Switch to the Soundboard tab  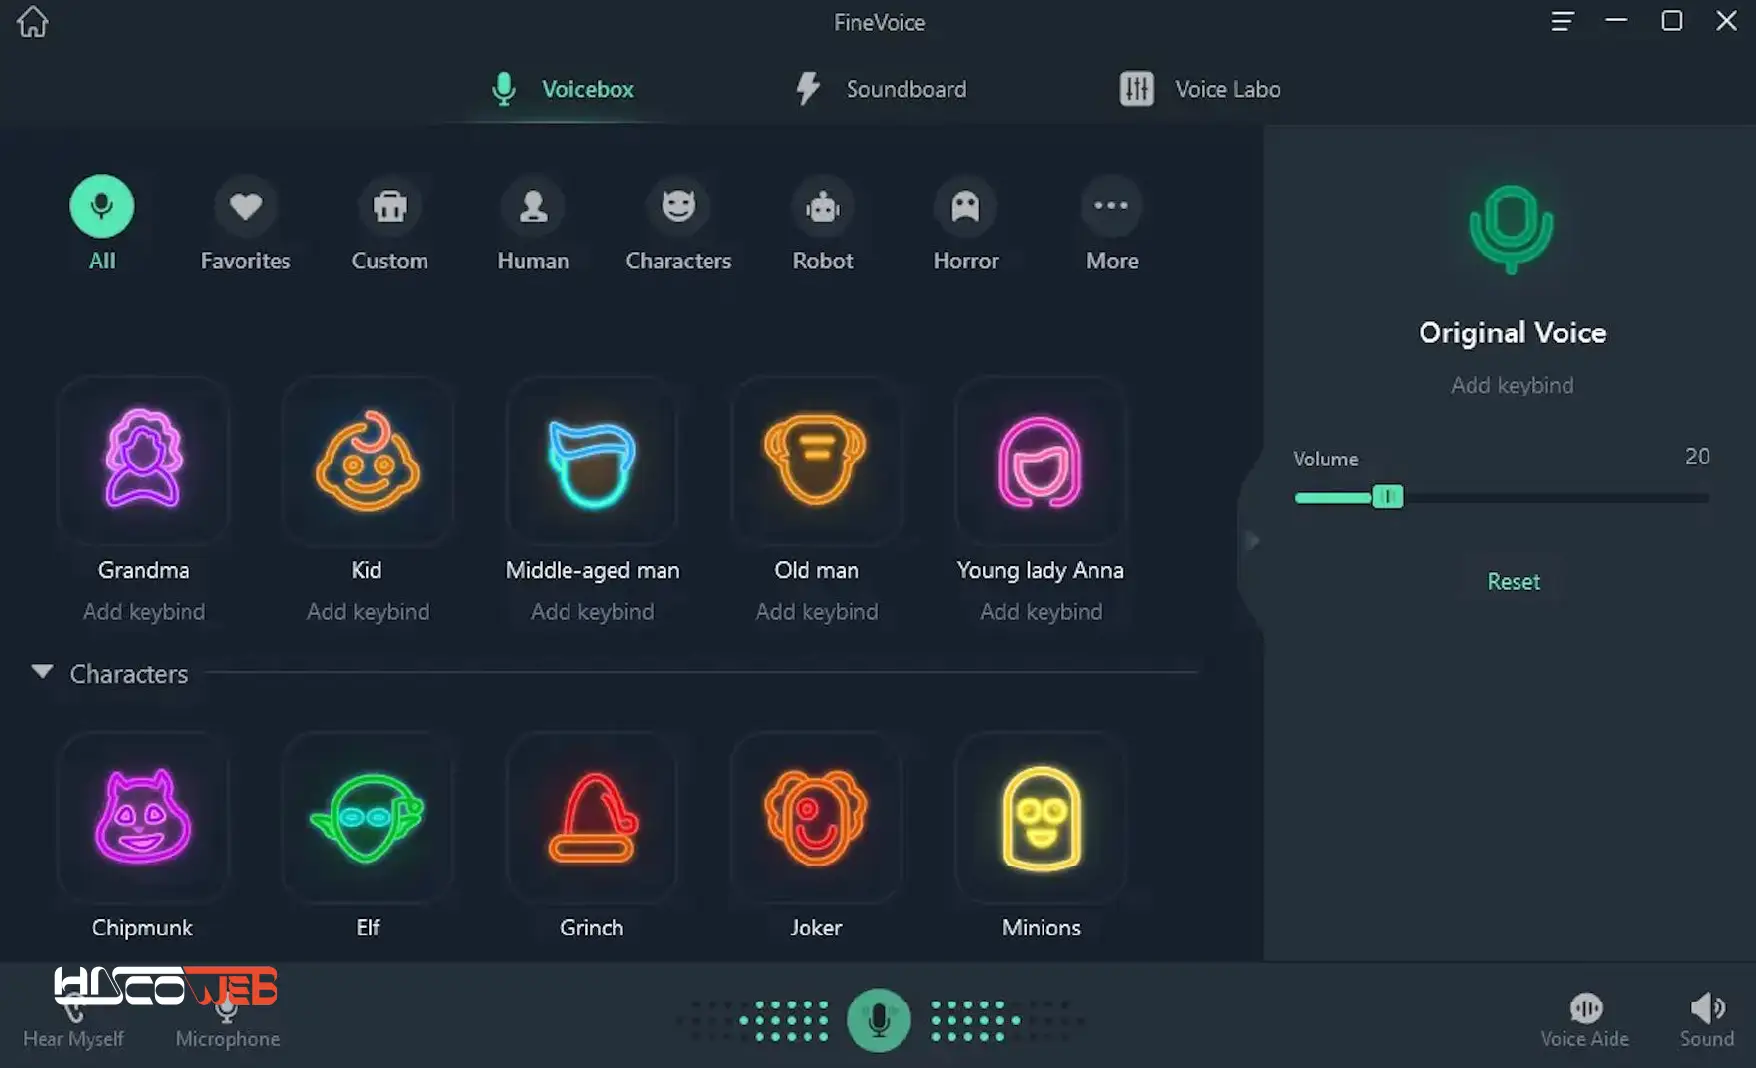881,89
